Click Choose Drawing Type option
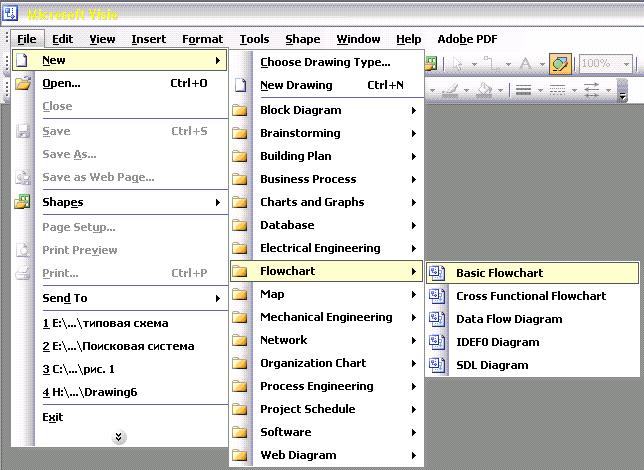The width and height of the screenshot is (644, 470). (x=324, y=62)
